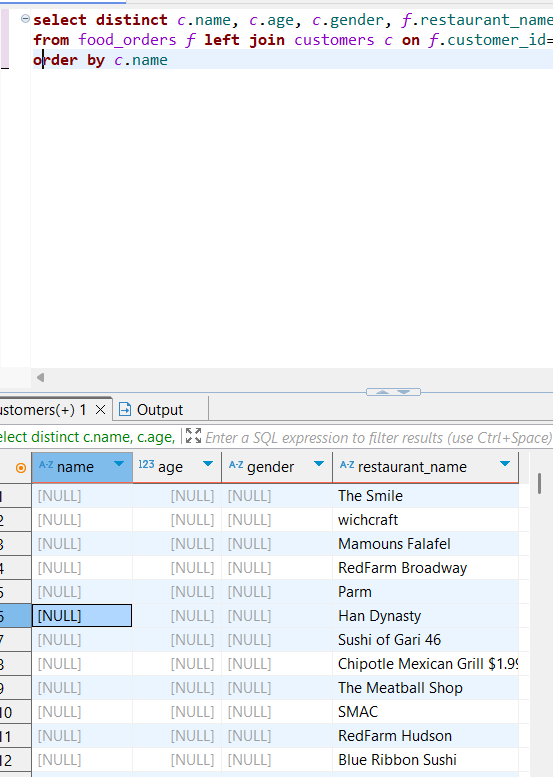This screenshot has width=553, height=777.
Task: Click the expand filter panel icon
Action: point(193,436)
